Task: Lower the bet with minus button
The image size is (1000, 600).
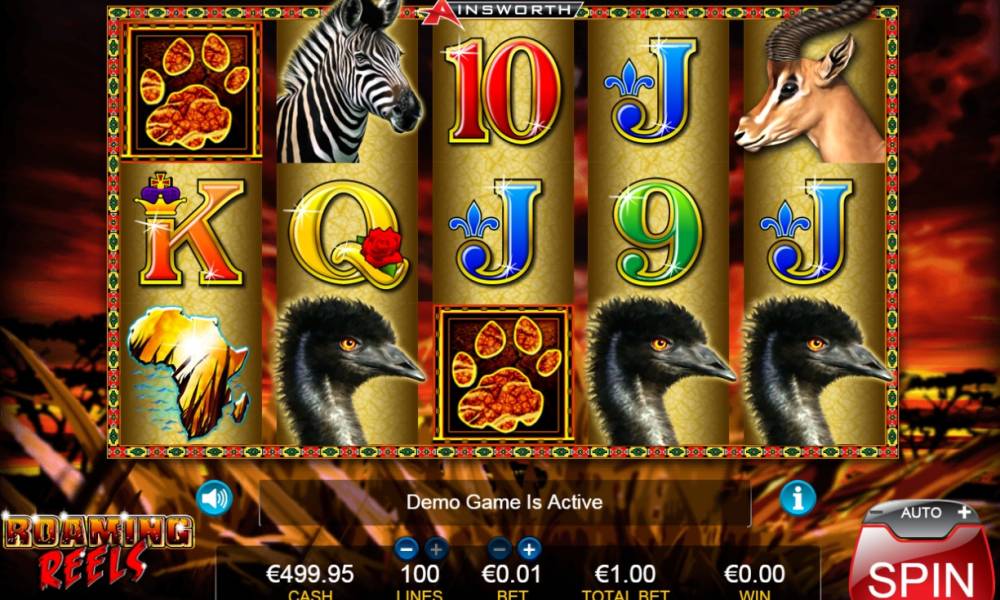Action: point(500,548)
